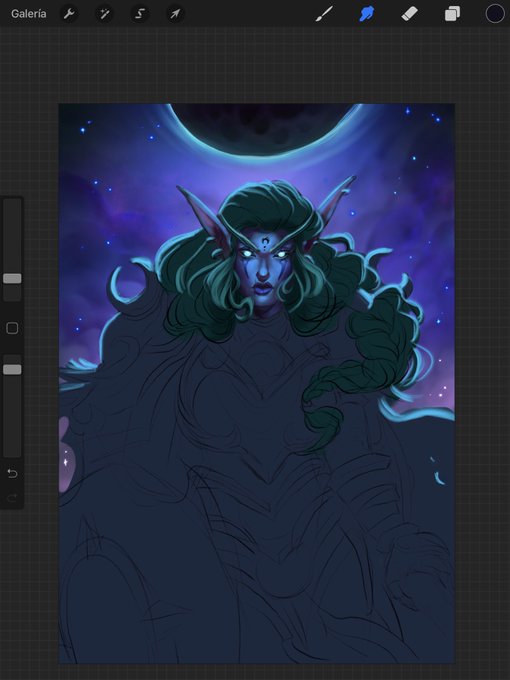Redo with the sidebar redo arrow
Screen dimensions: 510x680
point(12,497)
